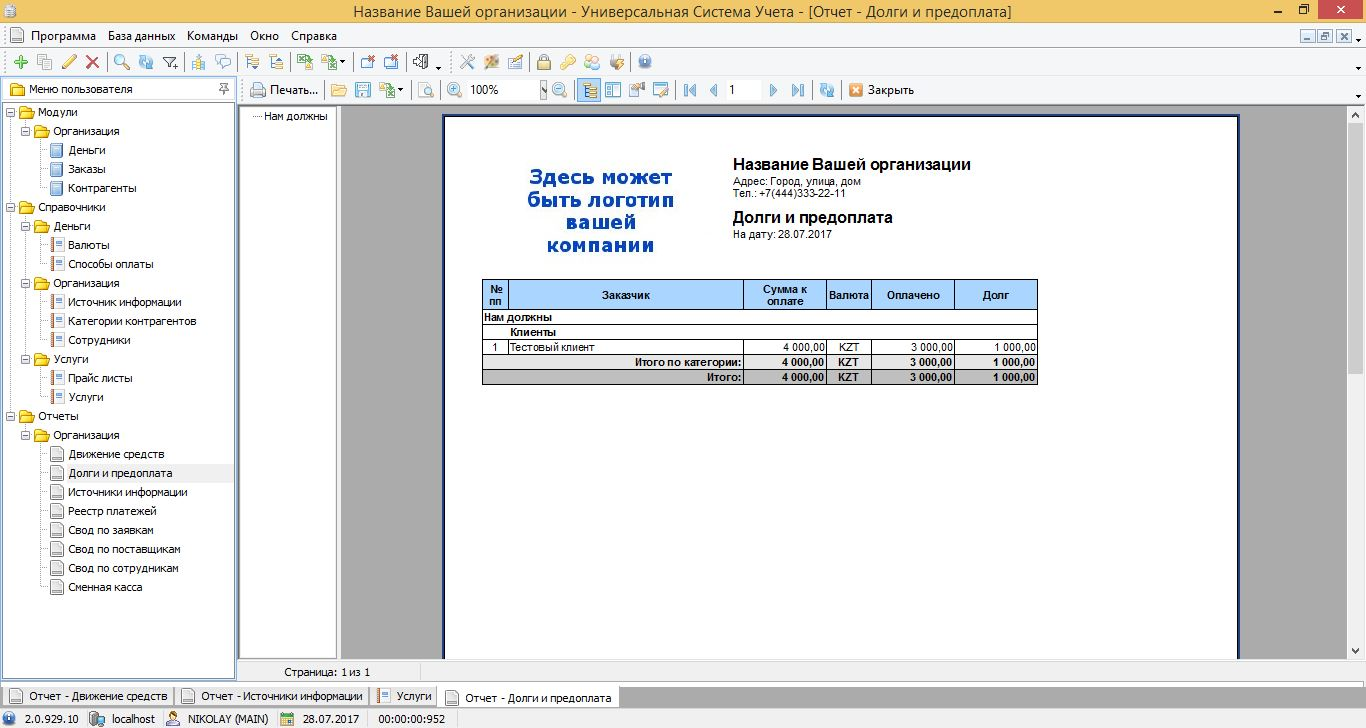Open the report Excel export dropdown arrow
Image resolution: width=1366 pixels, height=728 pixels.
(x=401, y=90)
